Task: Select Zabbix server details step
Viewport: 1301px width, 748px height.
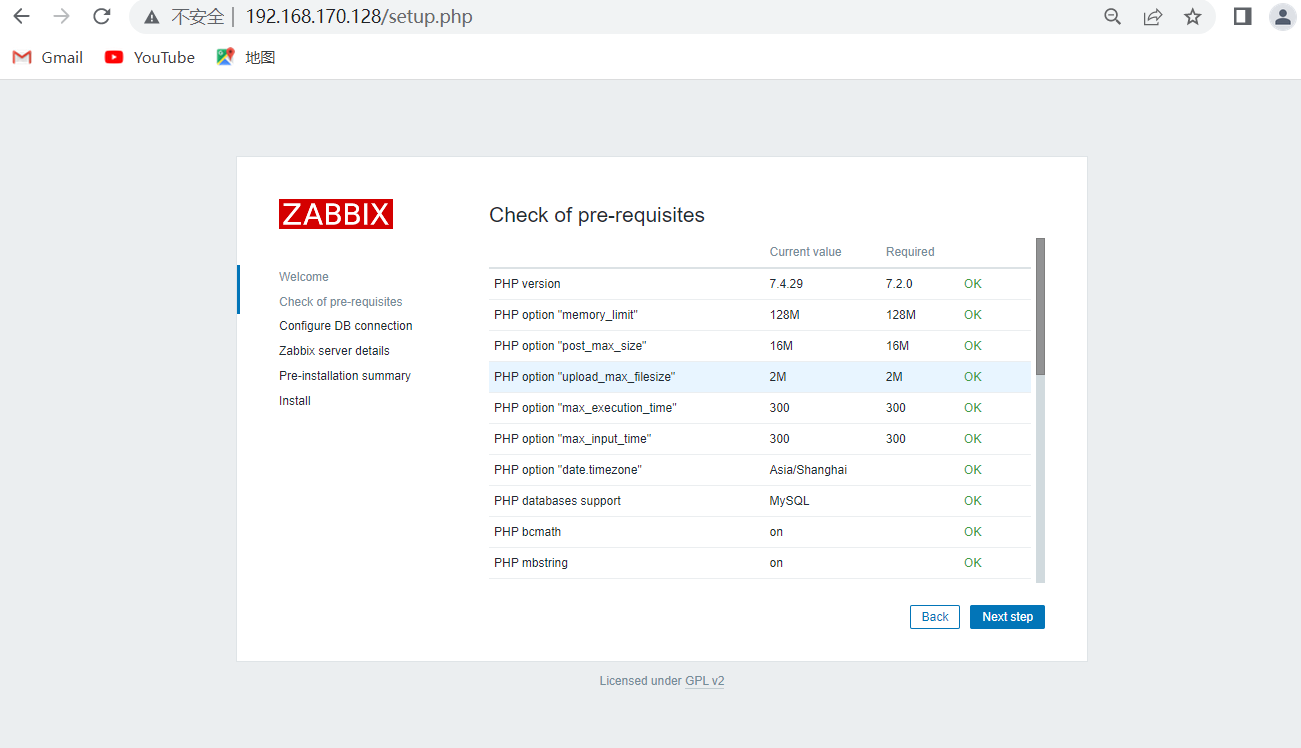Action: 334,351
